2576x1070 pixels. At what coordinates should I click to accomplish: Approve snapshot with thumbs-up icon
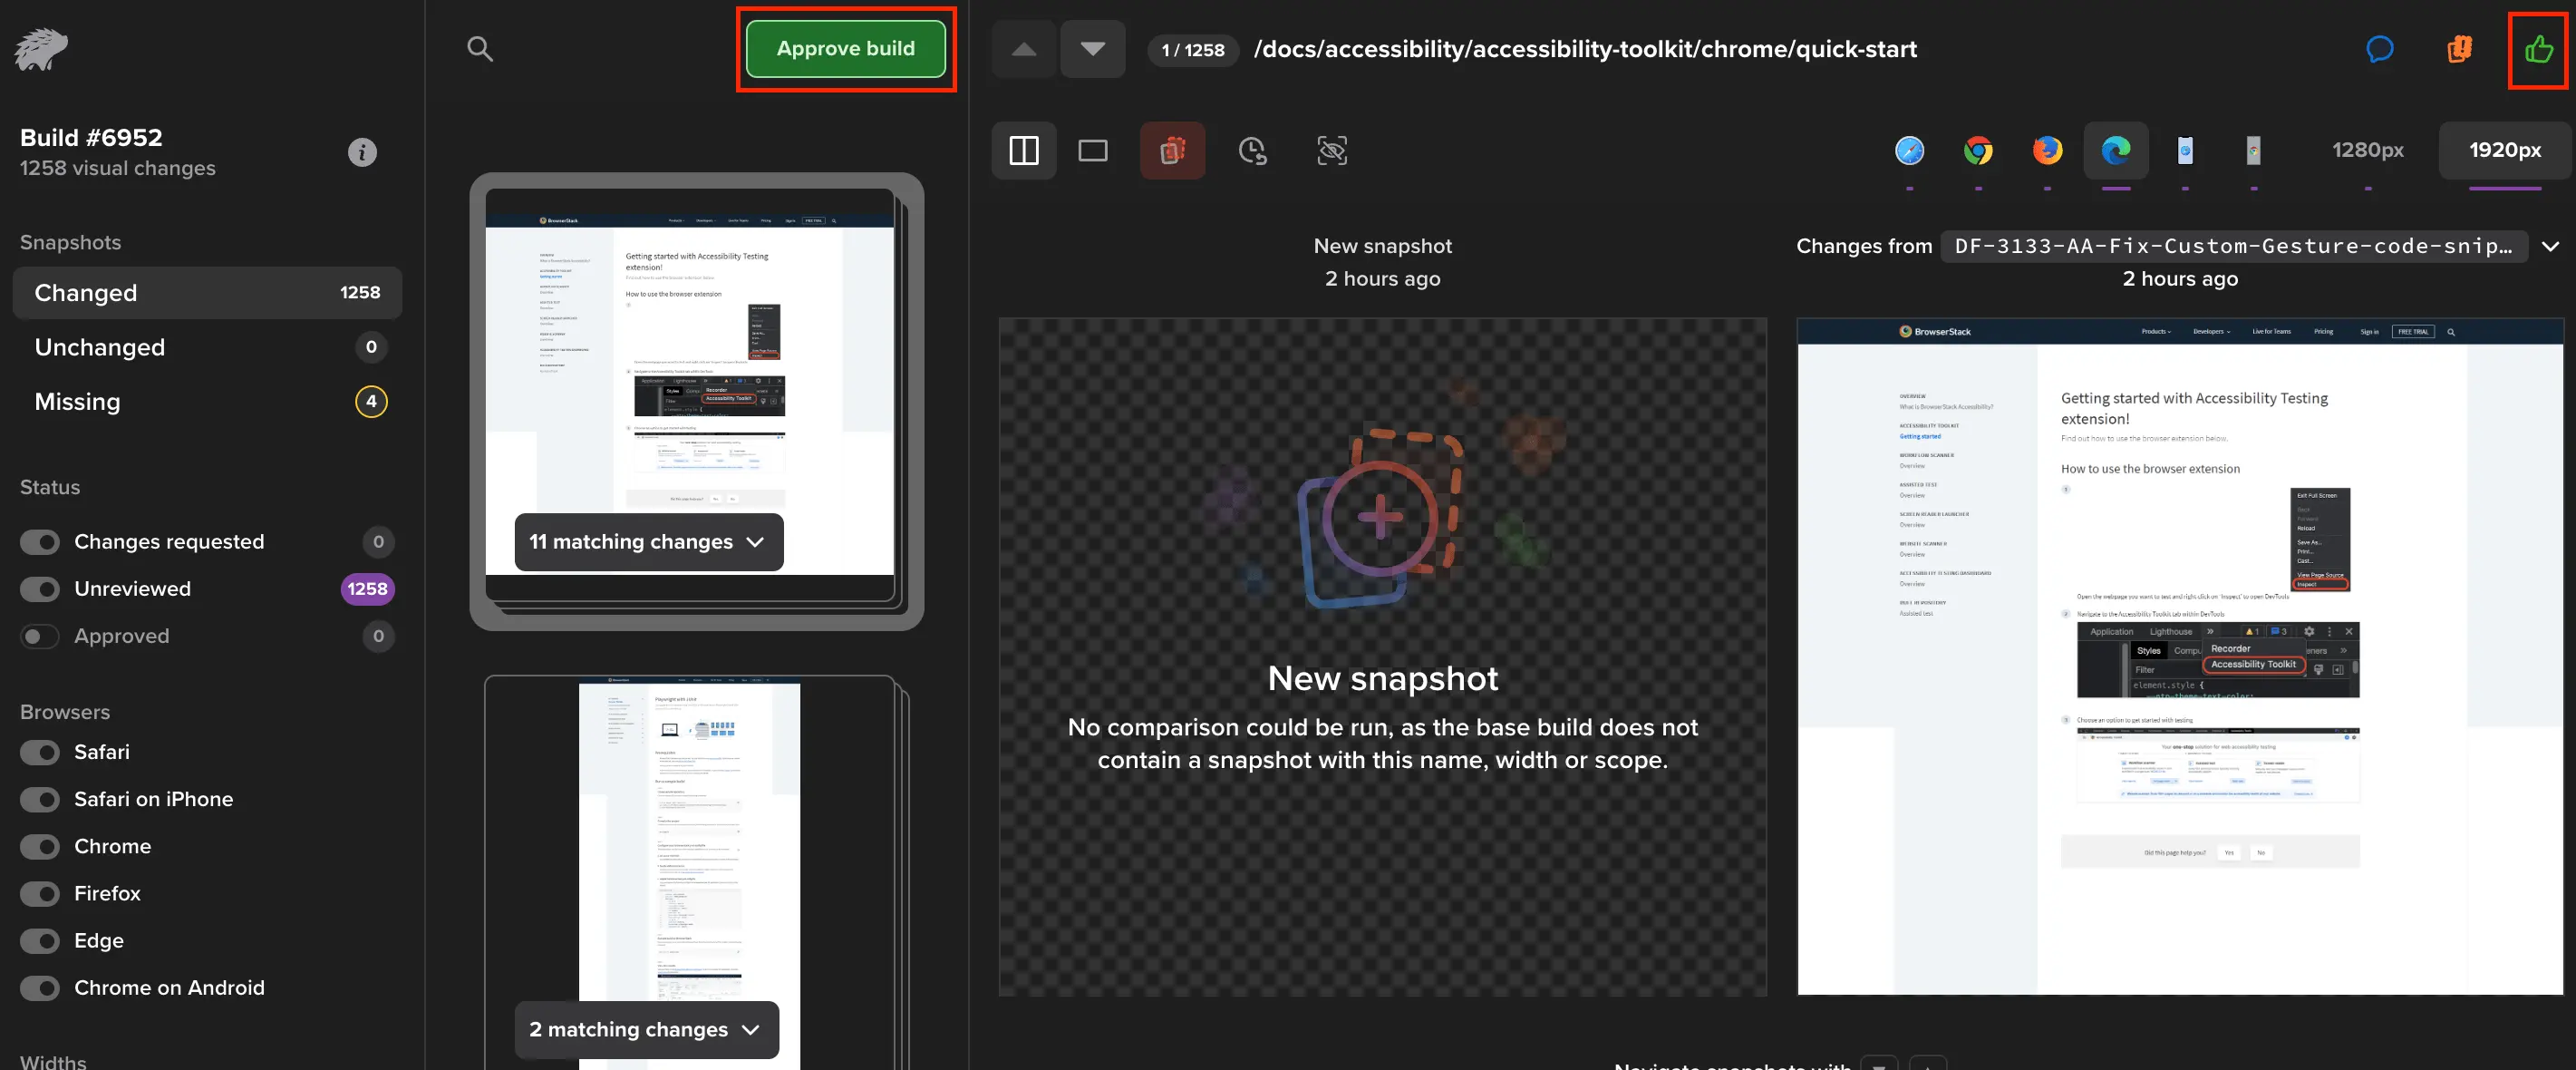coord(2538,49)
